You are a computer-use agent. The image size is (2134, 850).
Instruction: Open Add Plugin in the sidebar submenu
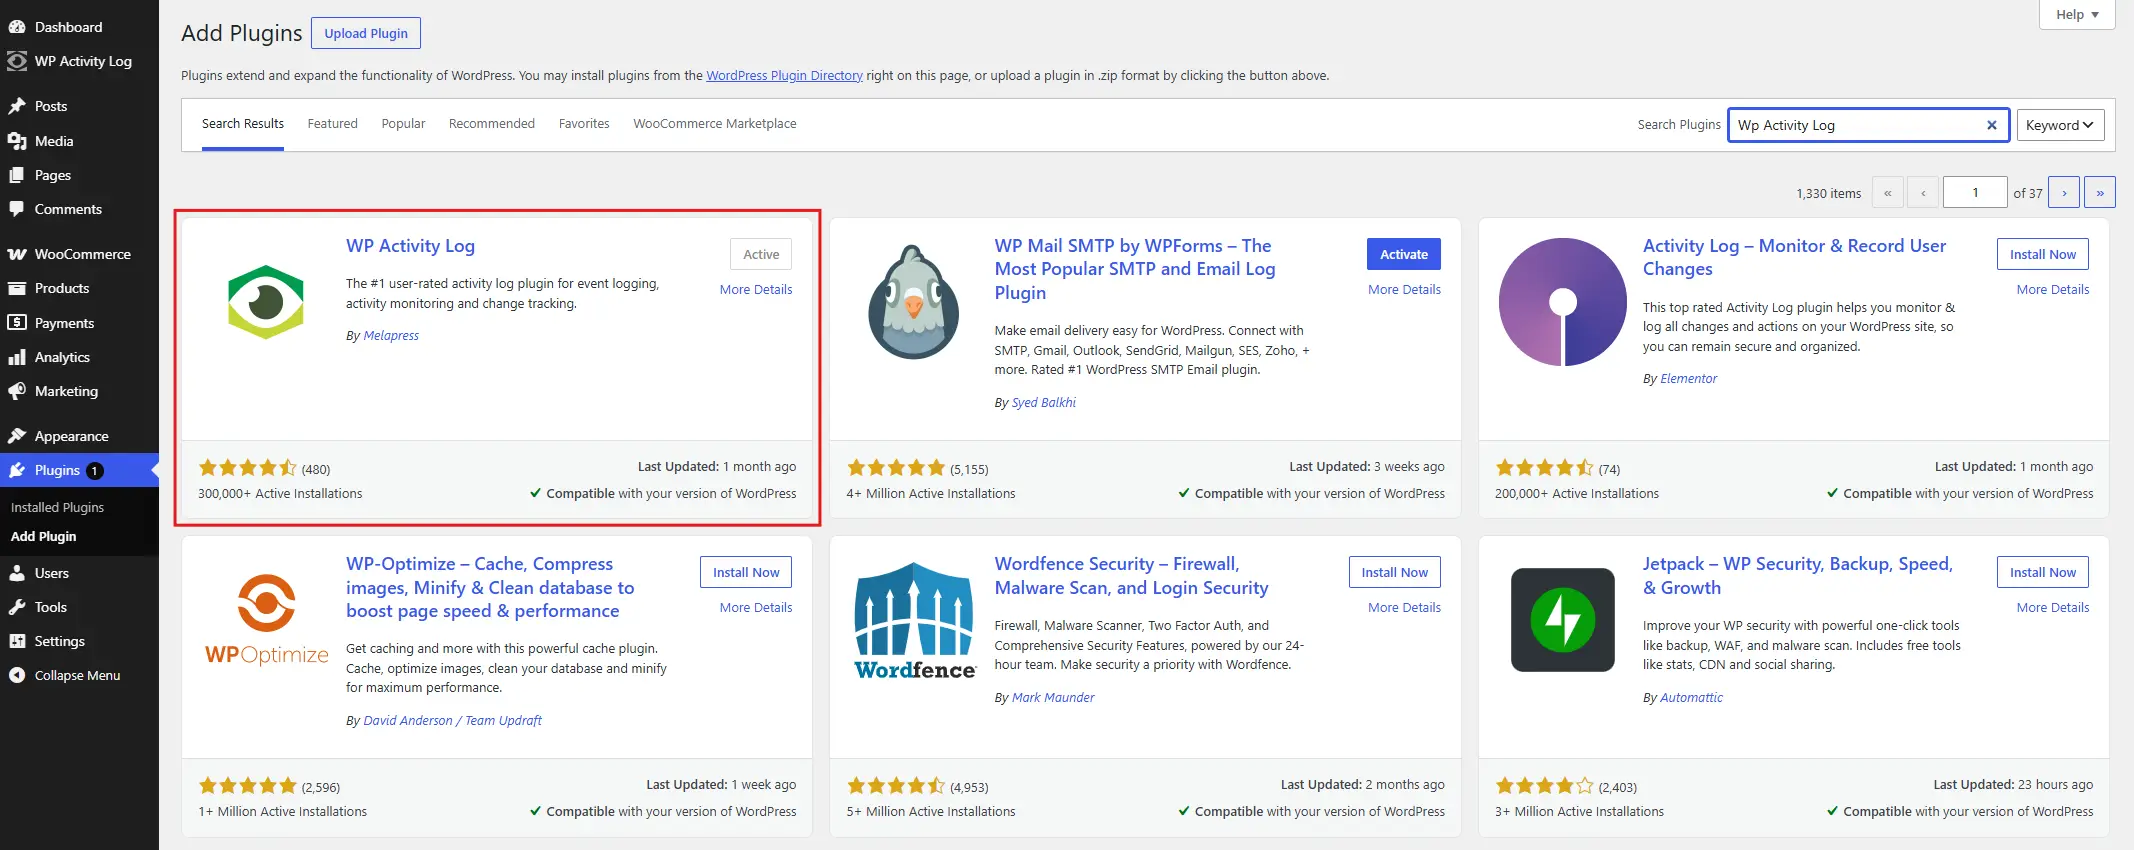pyautogui.click(x=43, y=537)
